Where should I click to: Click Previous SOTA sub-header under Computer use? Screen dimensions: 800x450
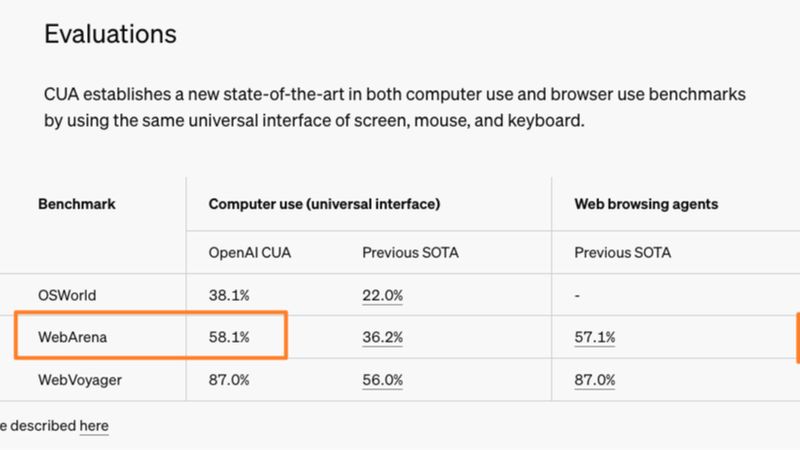[410, 253]
